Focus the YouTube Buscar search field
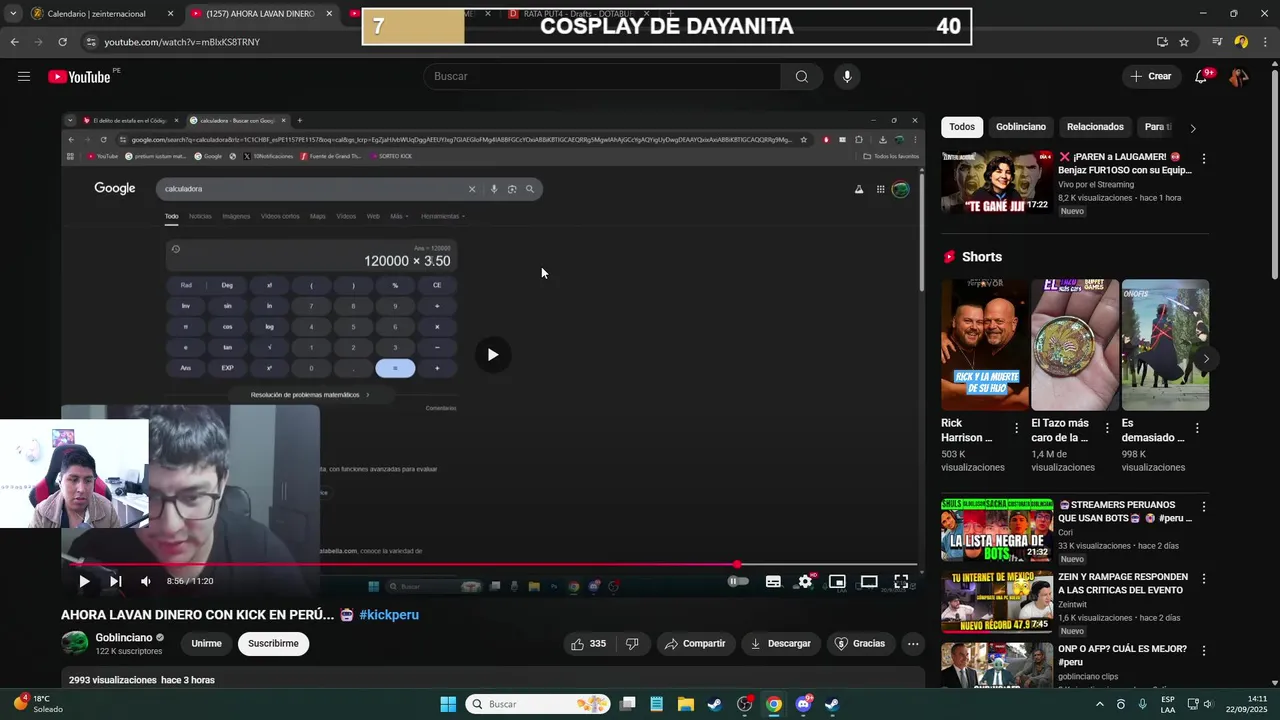 604,77
